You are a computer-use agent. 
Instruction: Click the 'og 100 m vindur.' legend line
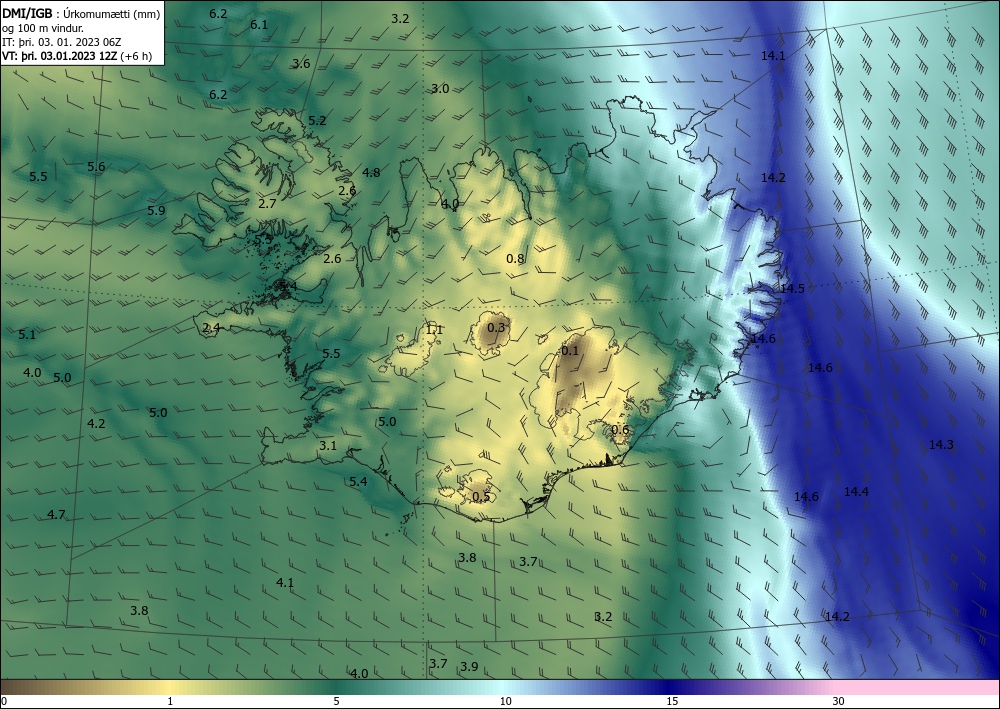[x=43, y=28]
